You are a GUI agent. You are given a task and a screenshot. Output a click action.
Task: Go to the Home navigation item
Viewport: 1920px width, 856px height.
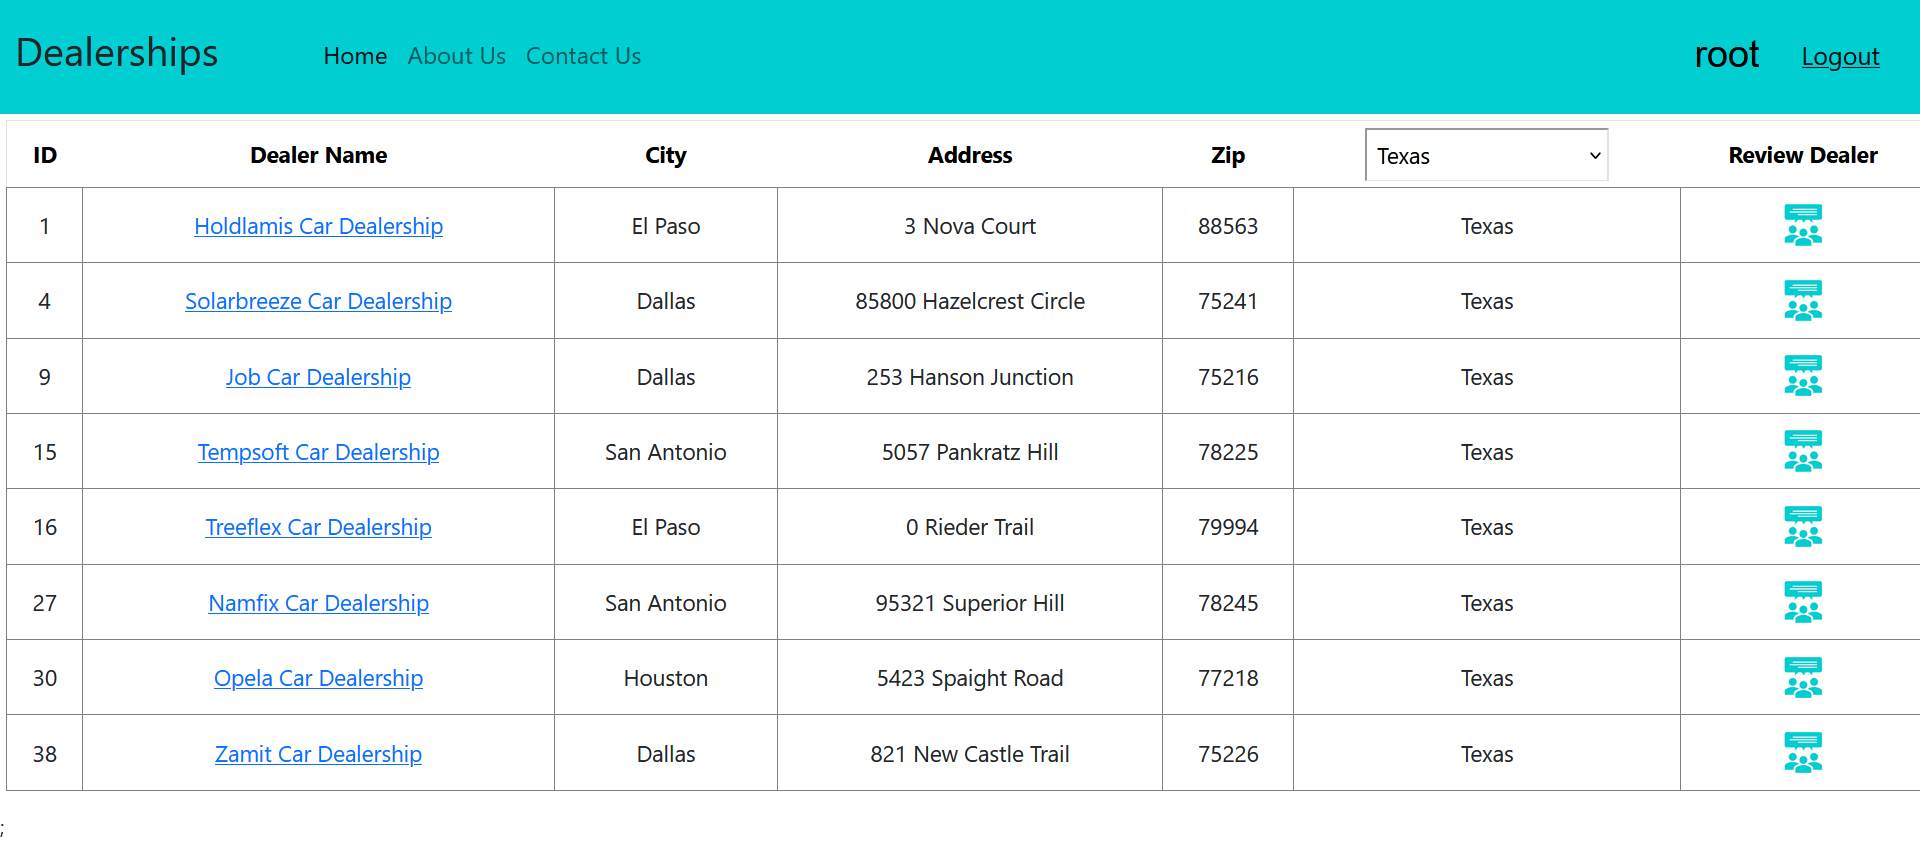355,56
